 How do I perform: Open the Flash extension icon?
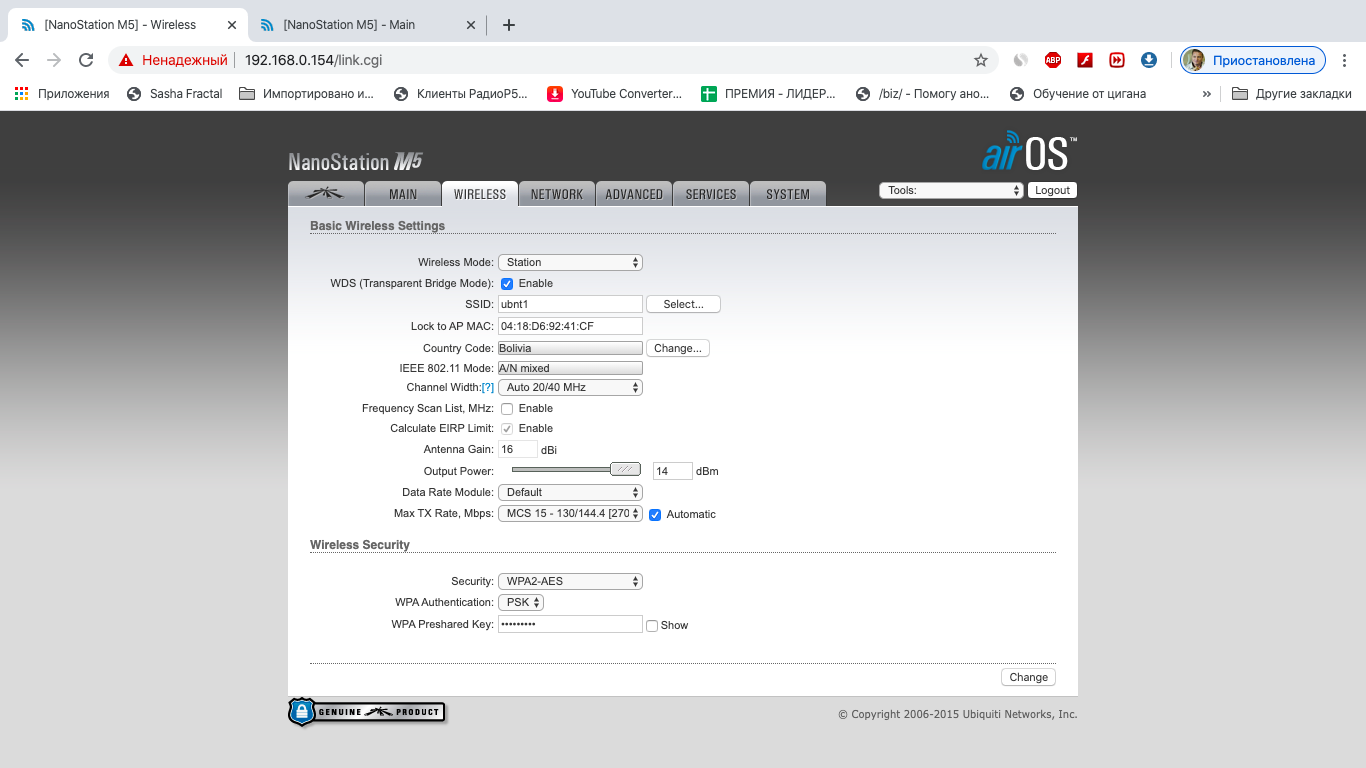point(1084,60)
